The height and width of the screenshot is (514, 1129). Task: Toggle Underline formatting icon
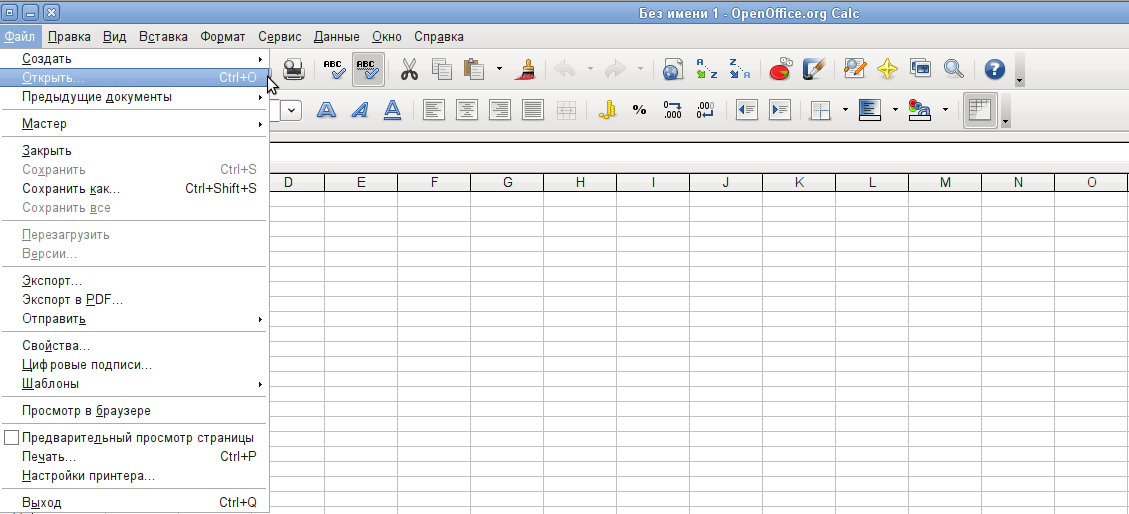click(392, 110)
